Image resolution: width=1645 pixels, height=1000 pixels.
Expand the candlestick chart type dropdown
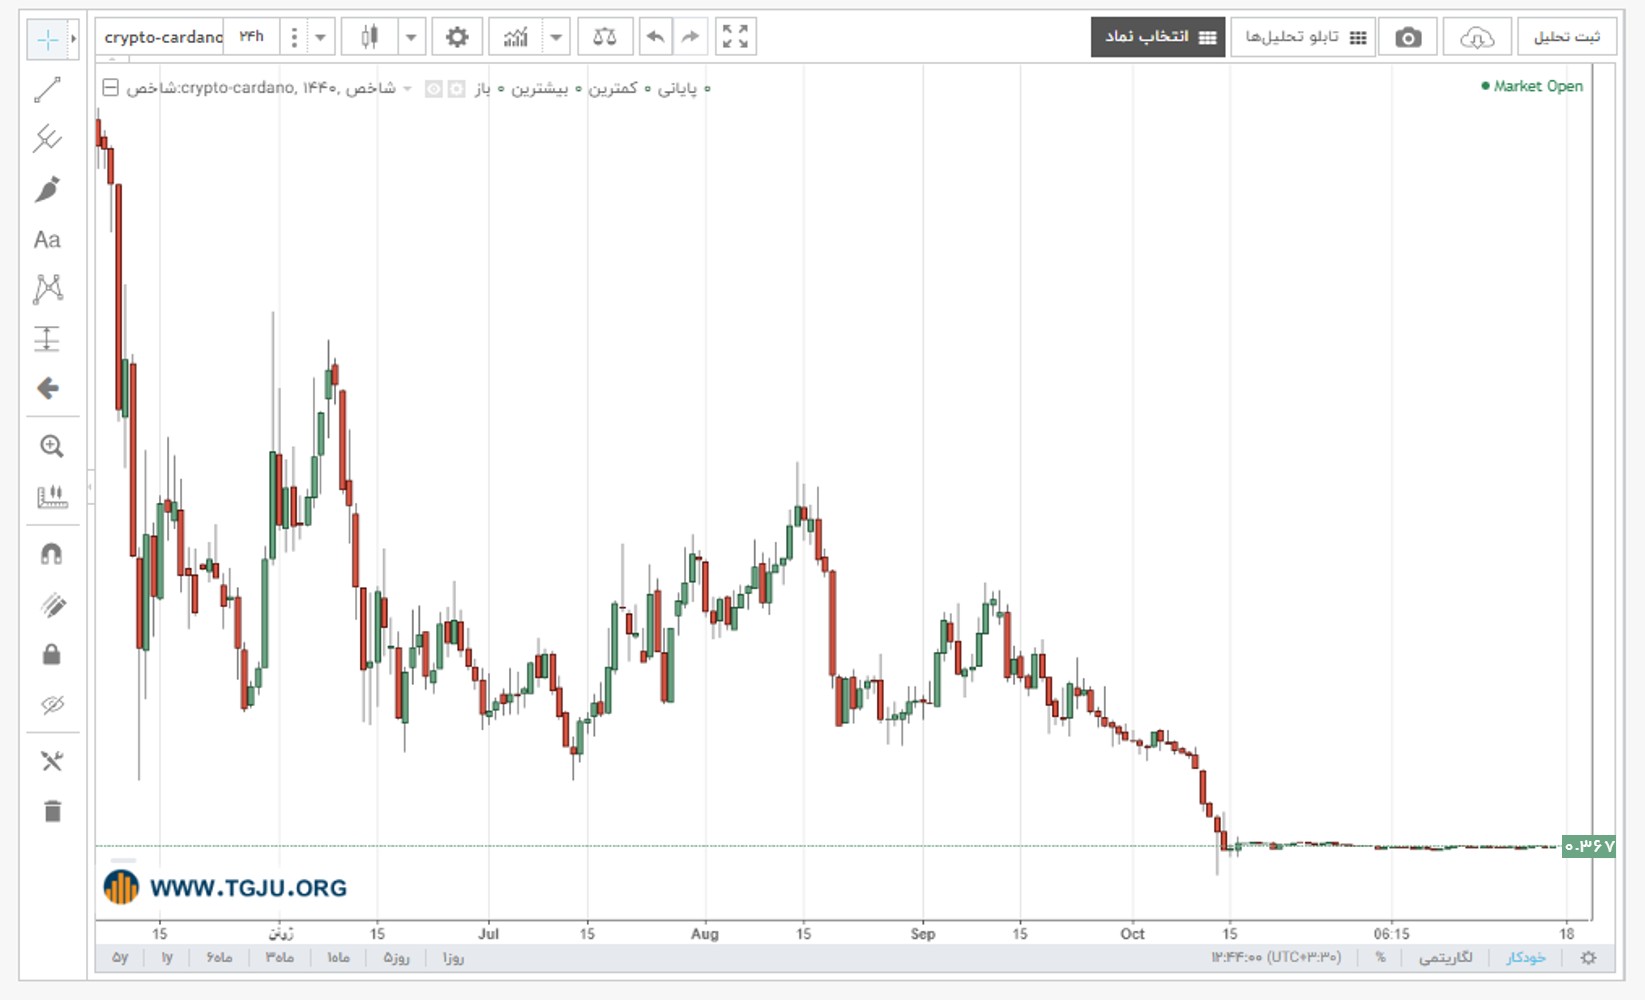pos(411,37)
